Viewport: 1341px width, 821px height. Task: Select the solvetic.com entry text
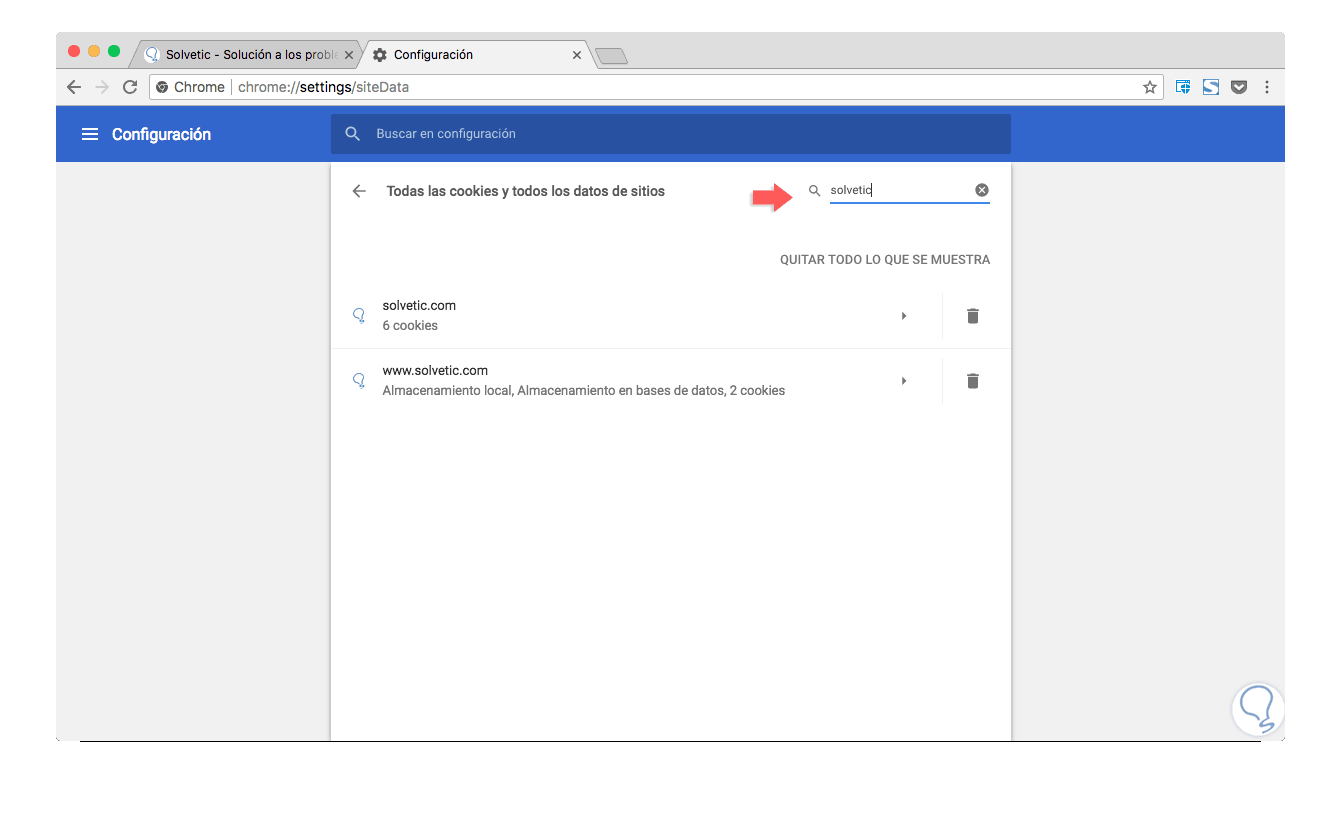[419, 306]
